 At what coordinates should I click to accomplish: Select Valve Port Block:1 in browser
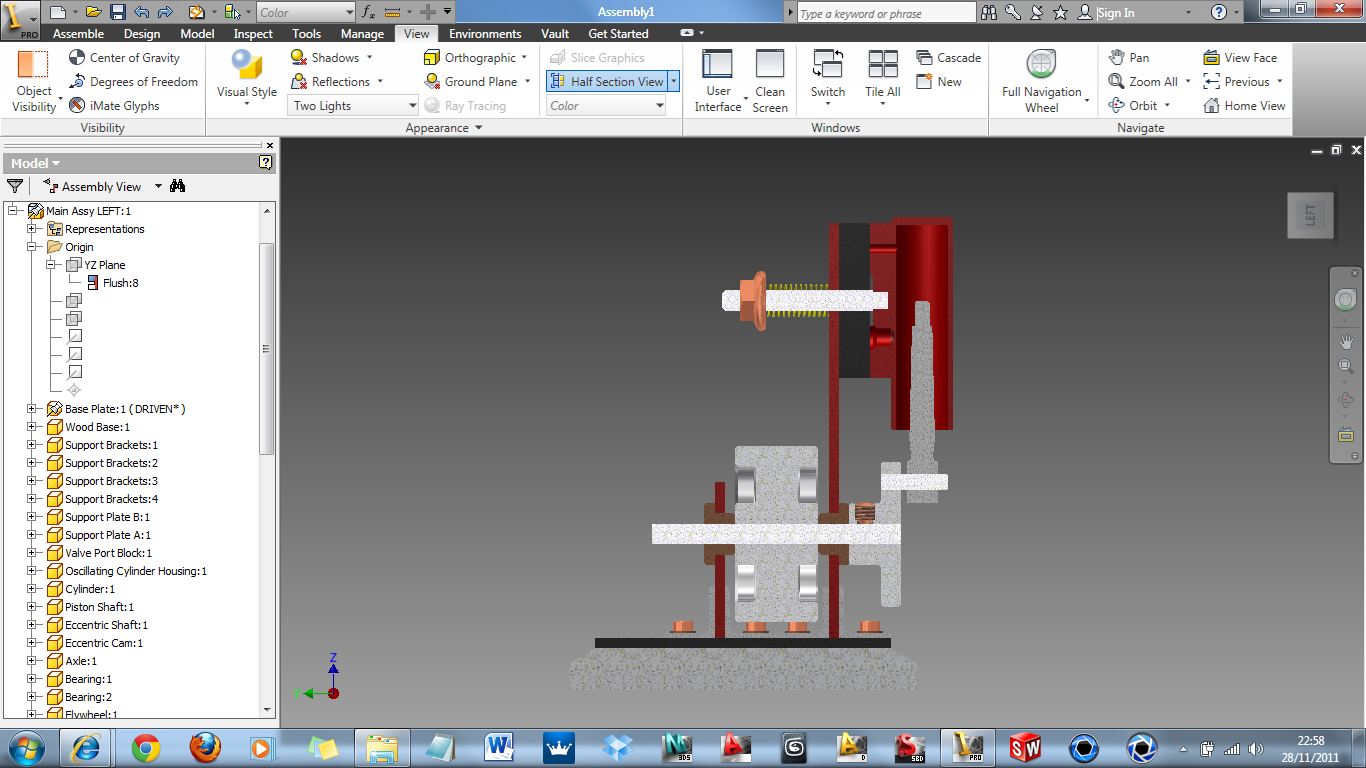pos(108,553)
